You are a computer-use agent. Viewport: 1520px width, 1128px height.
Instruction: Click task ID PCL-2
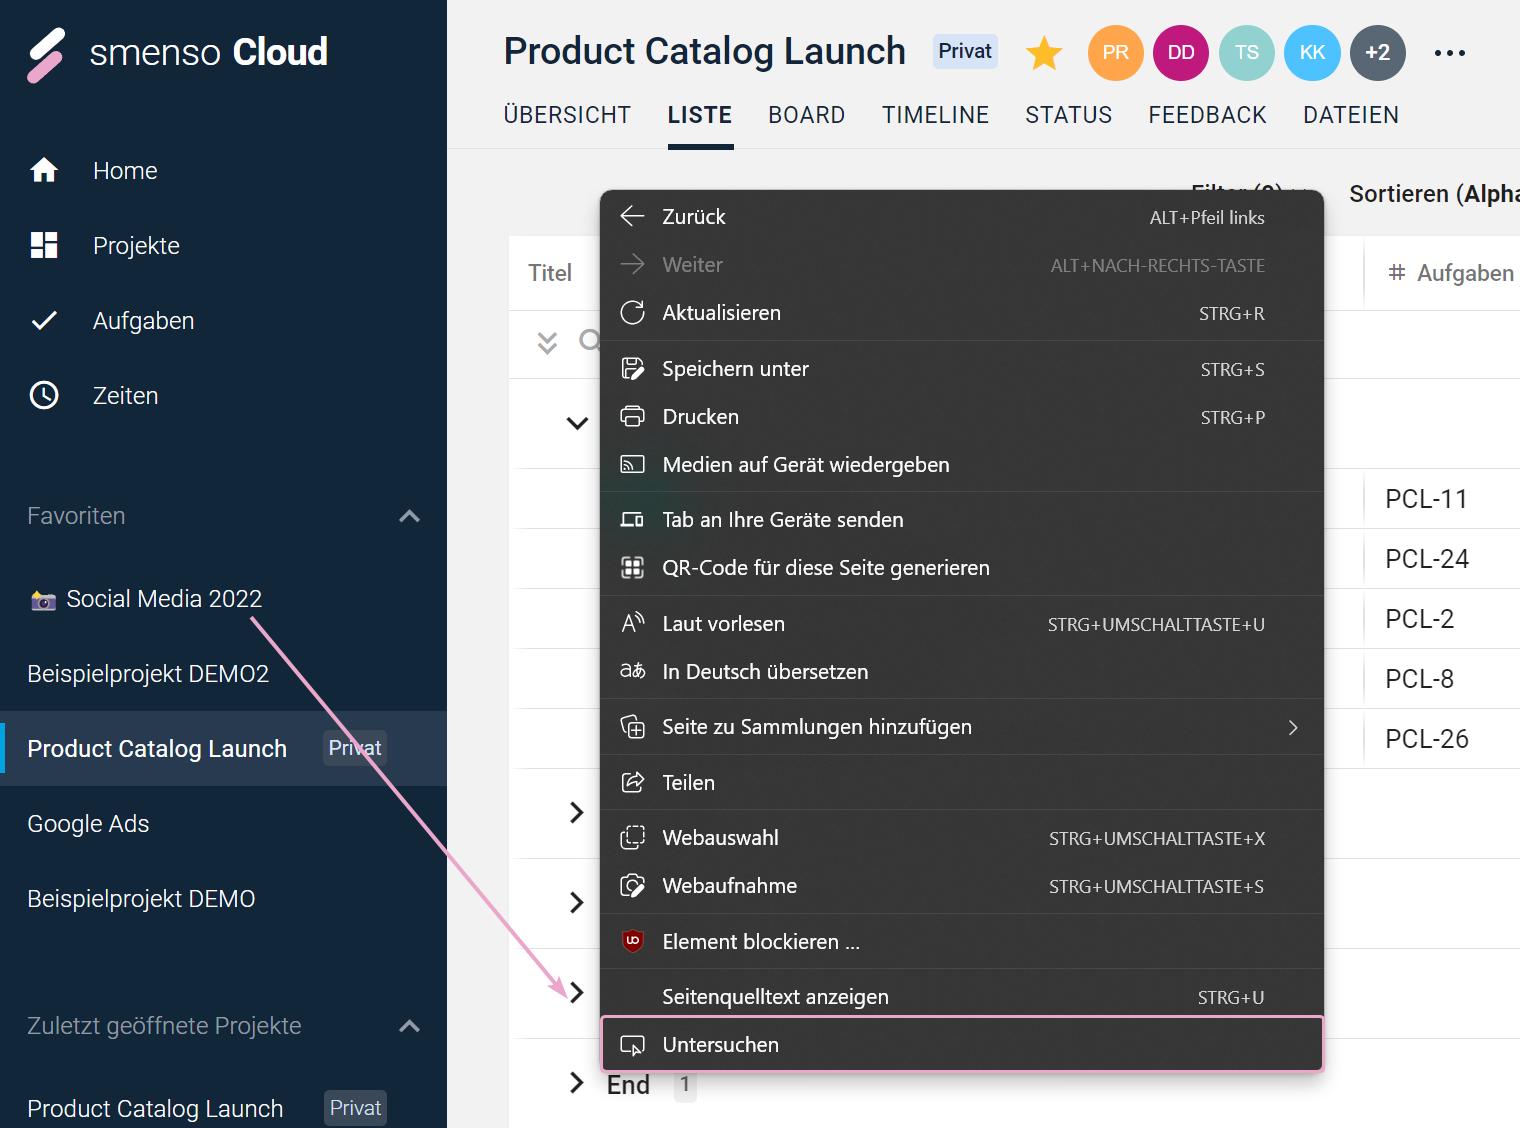click(1419, 619)
